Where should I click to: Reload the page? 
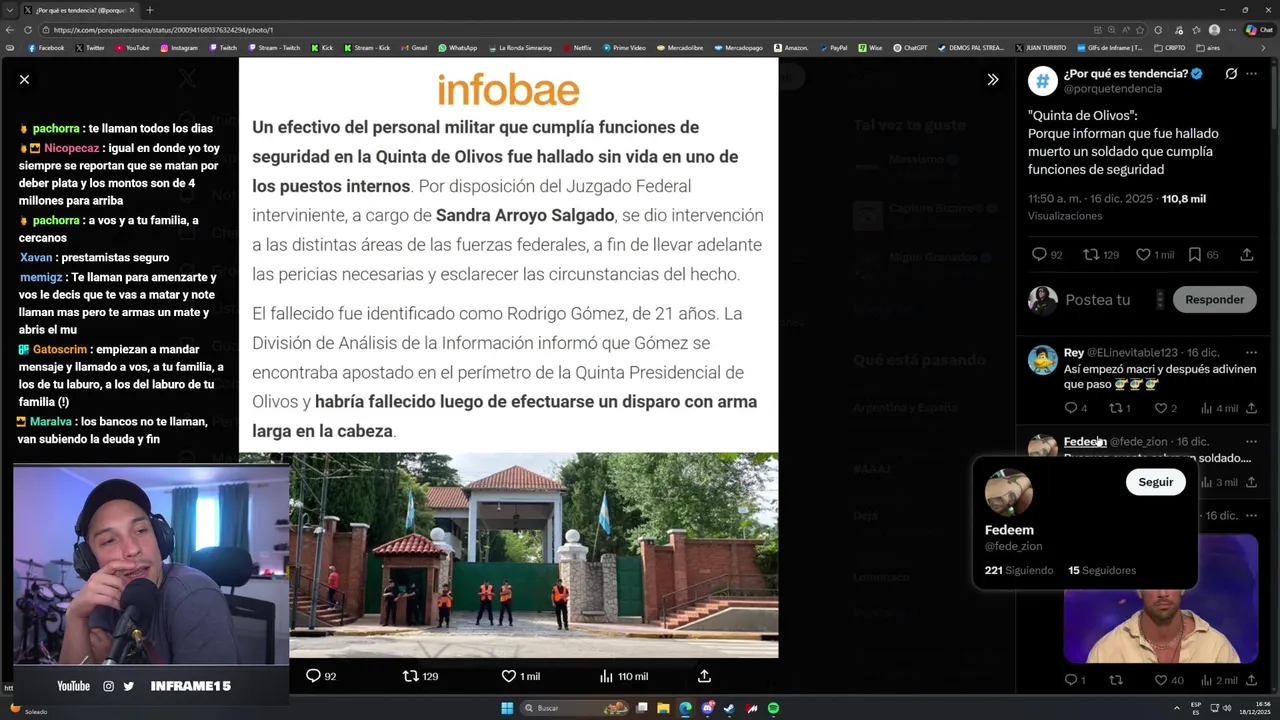(x=26, y=30)
